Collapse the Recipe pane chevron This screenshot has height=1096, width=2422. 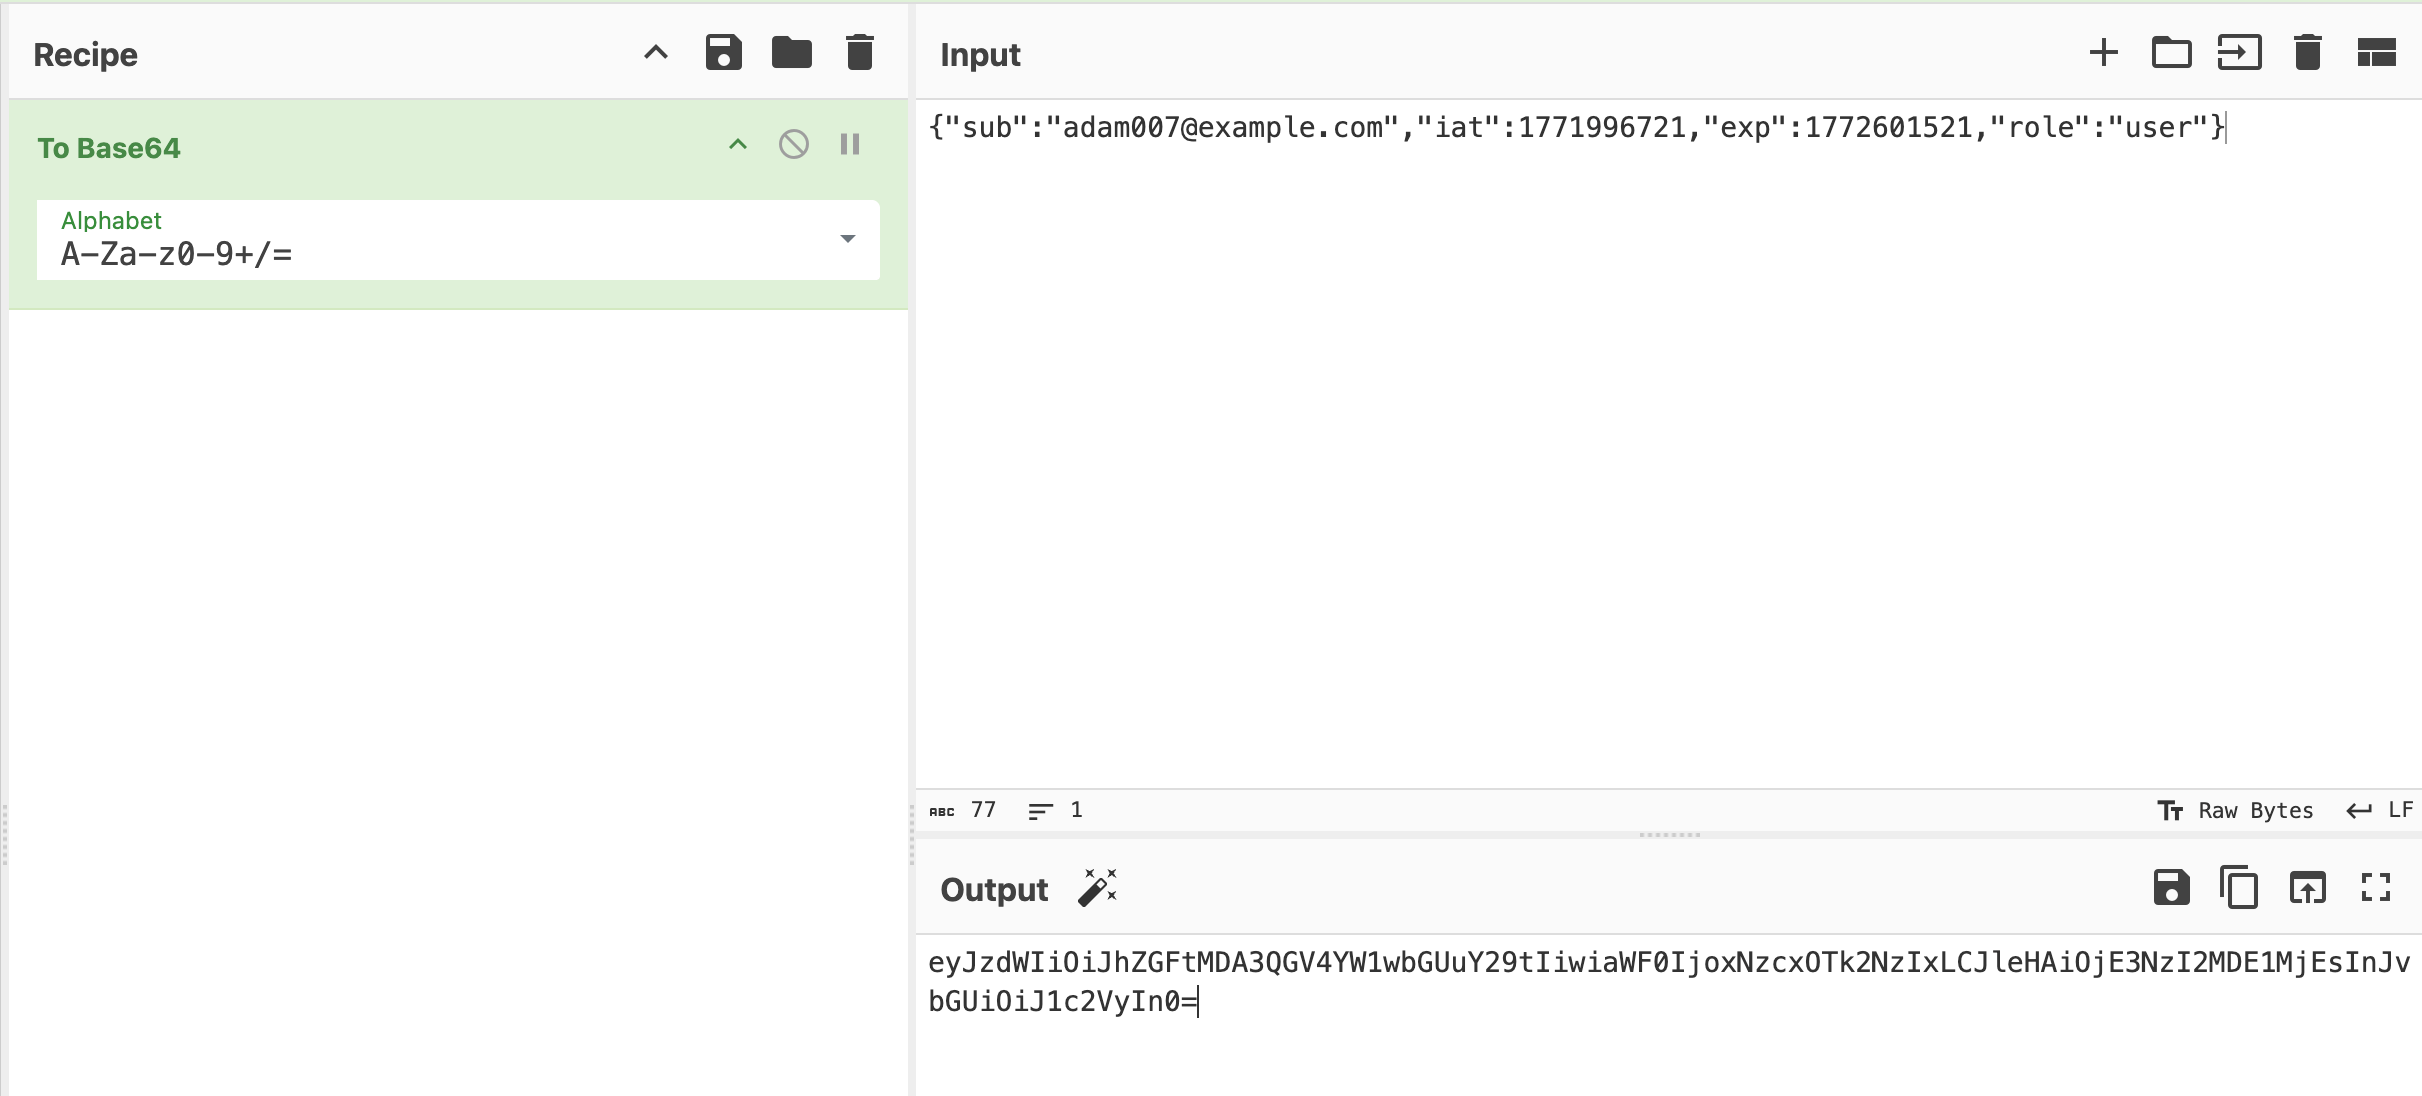(655, 53)
